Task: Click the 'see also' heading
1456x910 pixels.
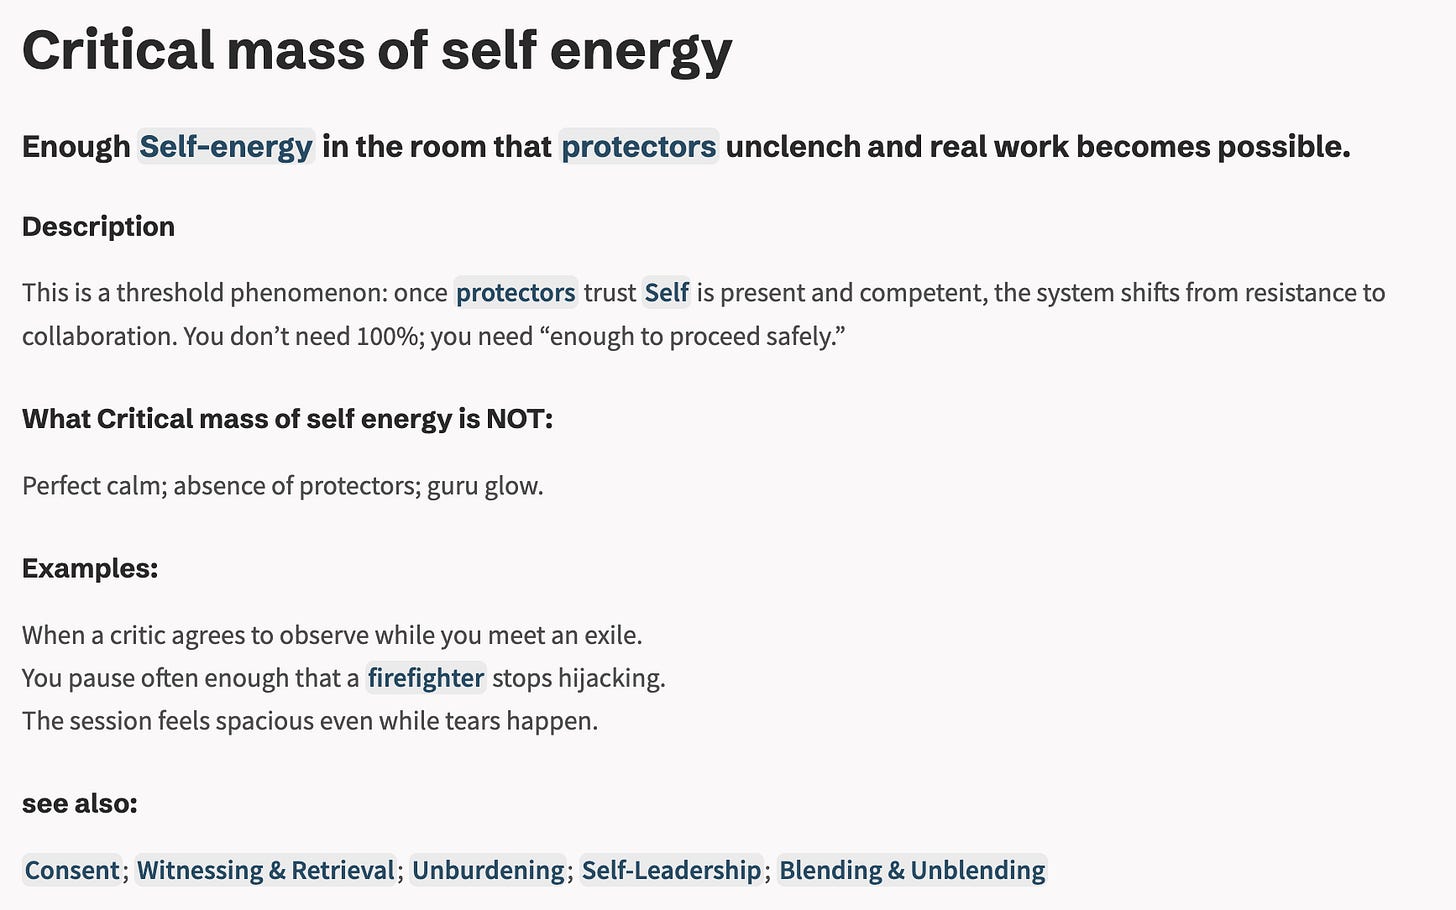Action: [79, 803]
